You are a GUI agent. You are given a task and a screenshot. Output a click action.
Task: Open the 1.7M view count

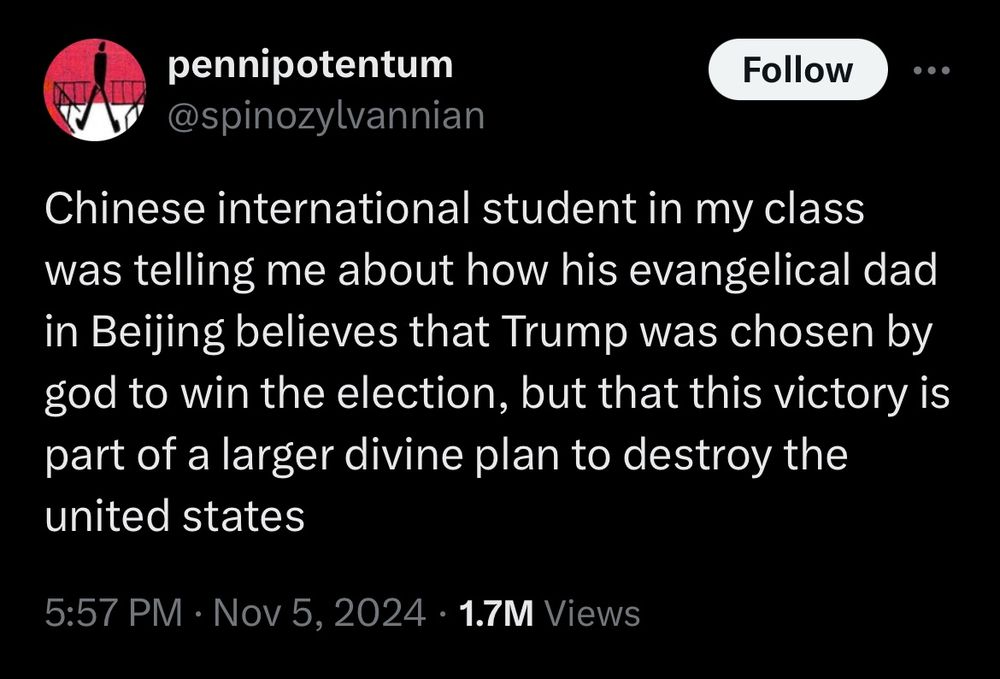pyautogui.click(x=496, y=613)
